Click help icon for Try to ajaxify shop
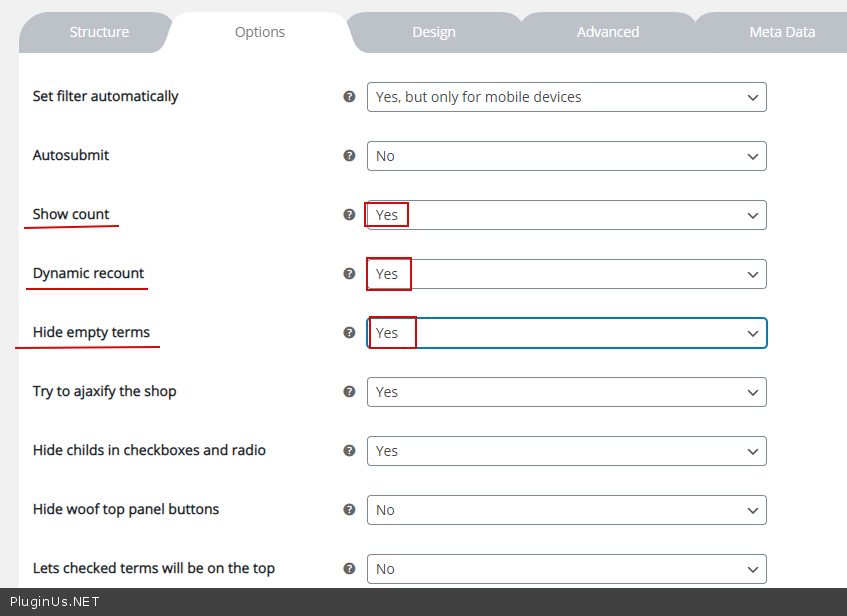847x616 pixels. pos(349,392)
